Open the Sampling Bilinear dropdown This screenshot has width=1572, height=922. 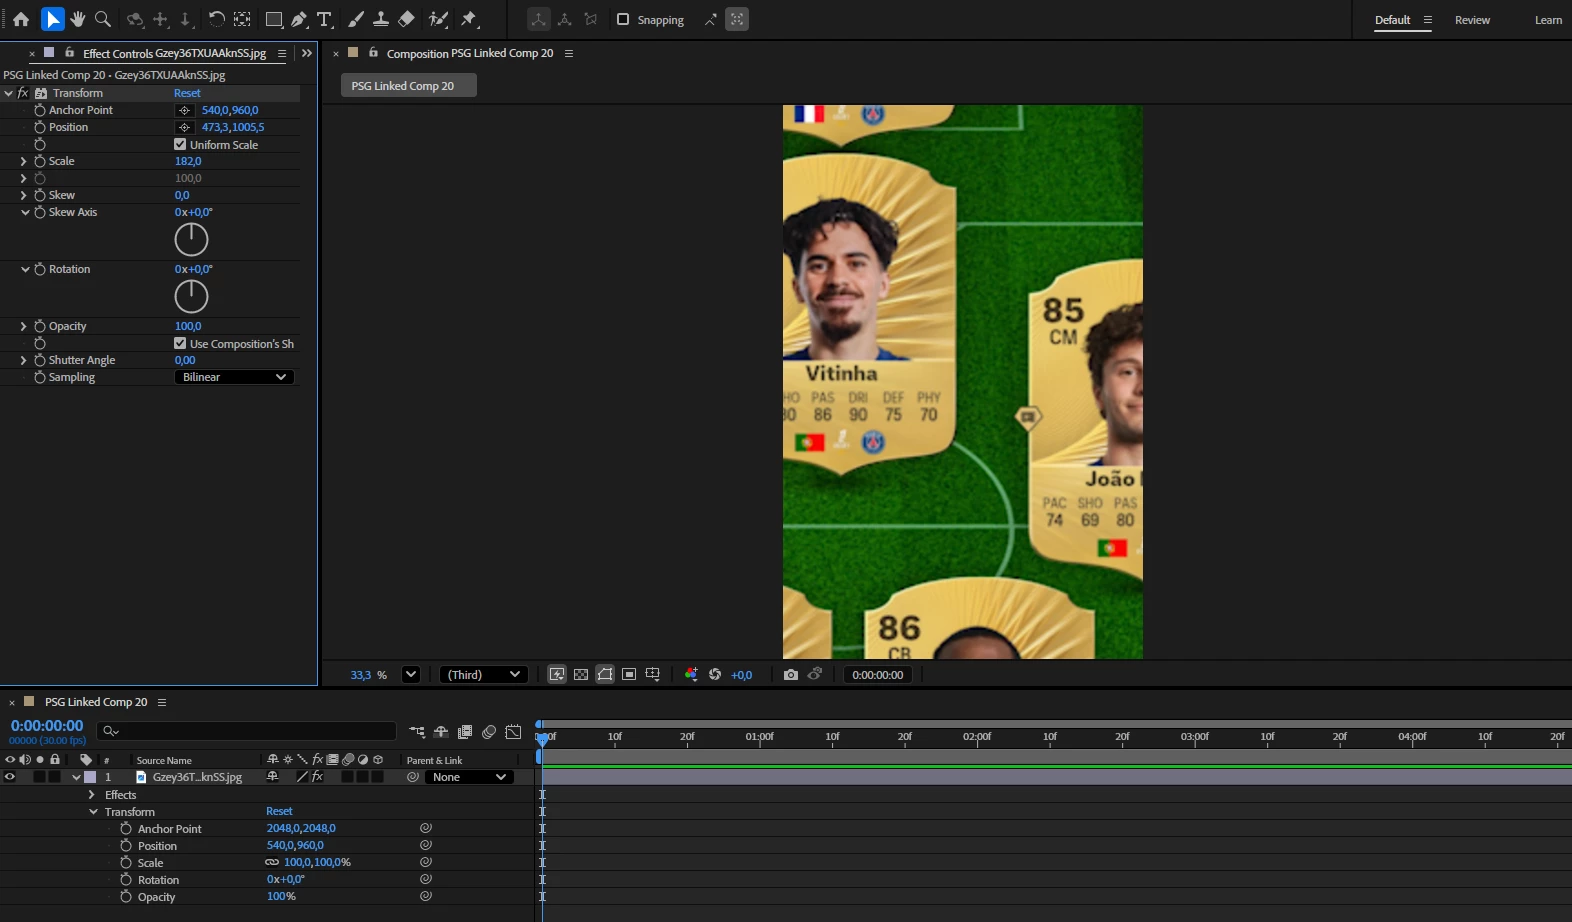[x=234, y=377]
